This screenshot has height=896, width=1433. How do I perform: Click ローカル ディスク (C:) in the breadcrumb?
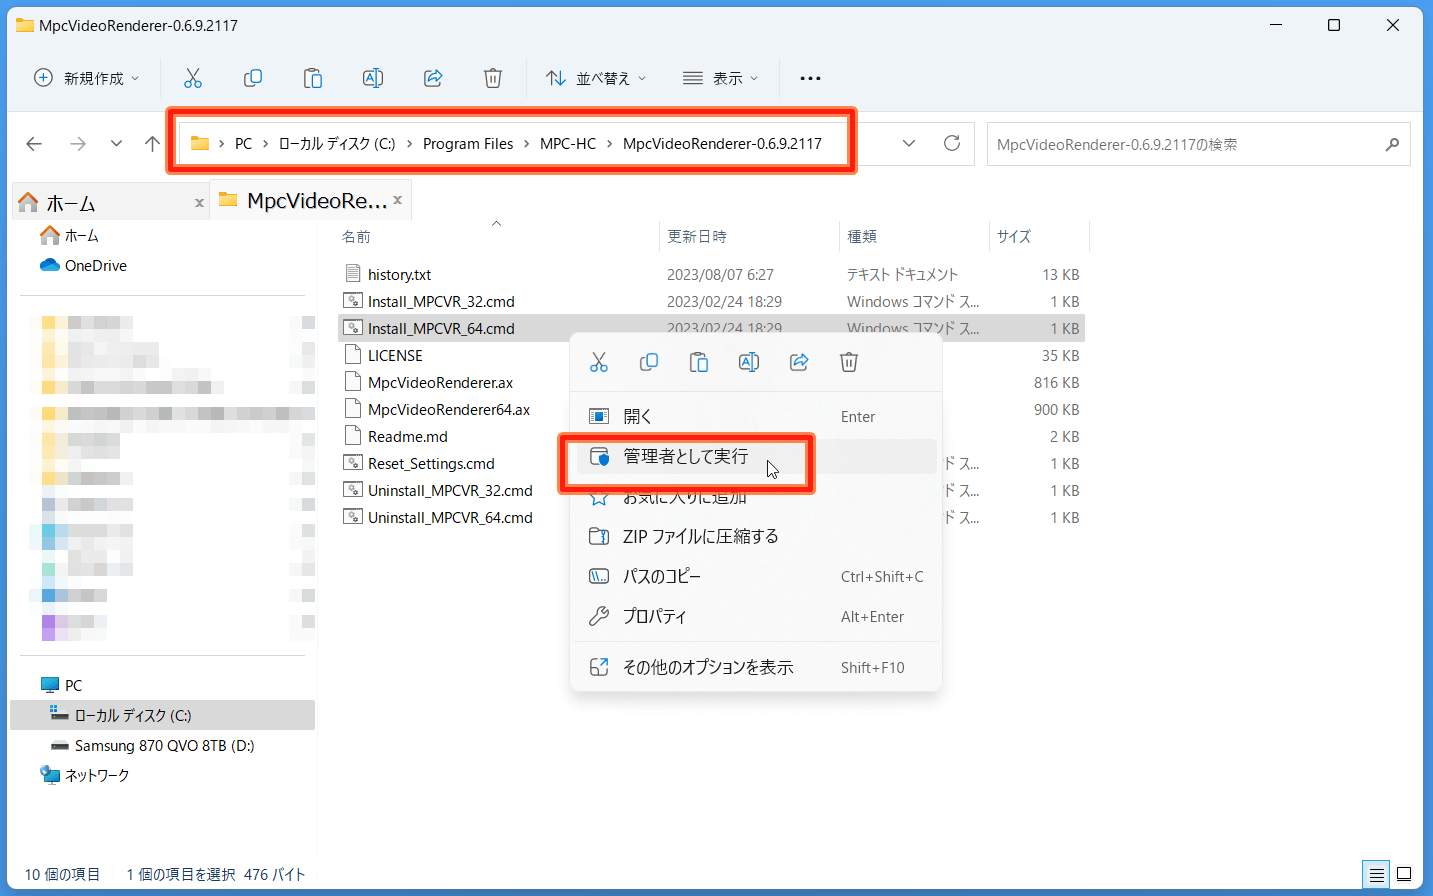(337, 144)
